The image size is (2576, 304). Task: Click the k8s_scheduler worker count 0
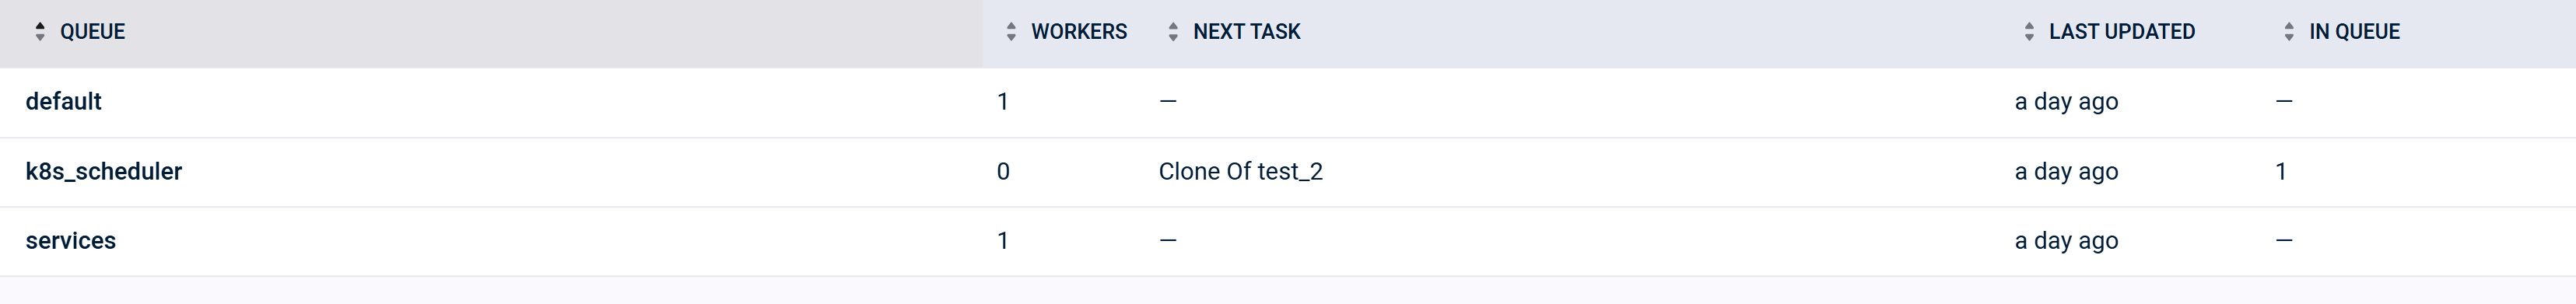[1003, 172]
